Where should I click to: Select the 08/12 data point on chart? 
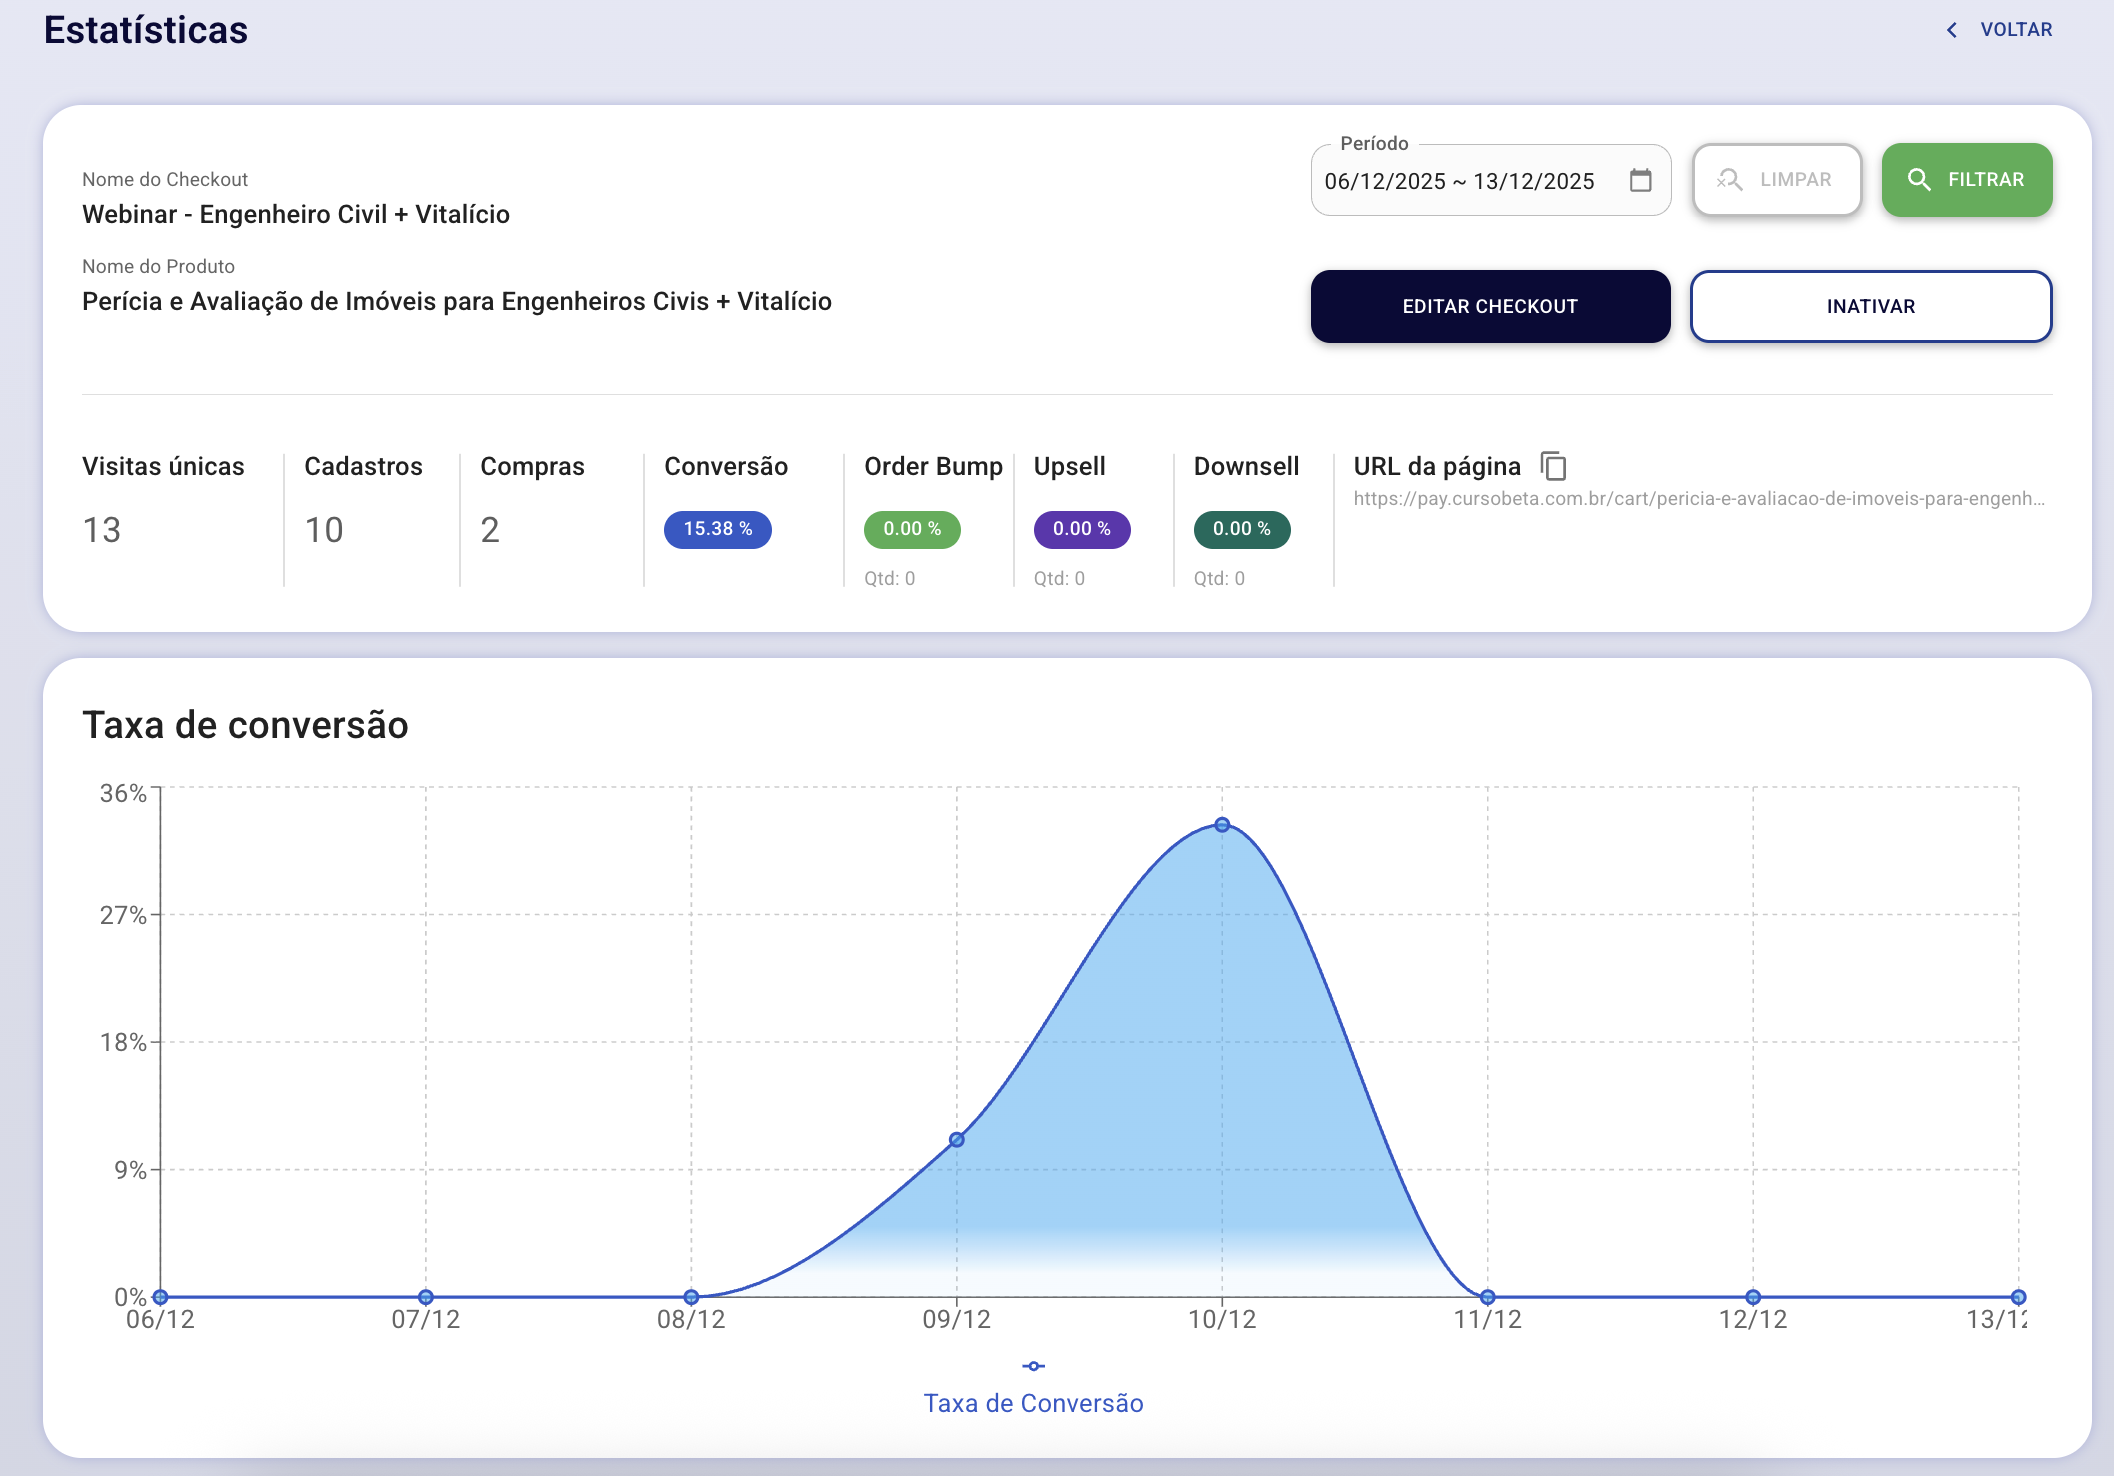(x=691, y=1297)
